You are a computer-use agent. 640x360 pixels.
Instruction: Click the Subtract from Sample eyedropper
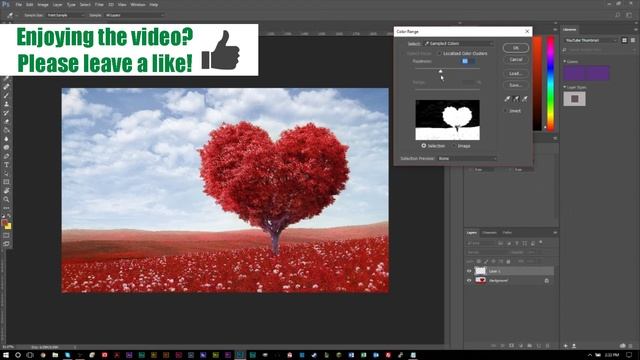524,99
